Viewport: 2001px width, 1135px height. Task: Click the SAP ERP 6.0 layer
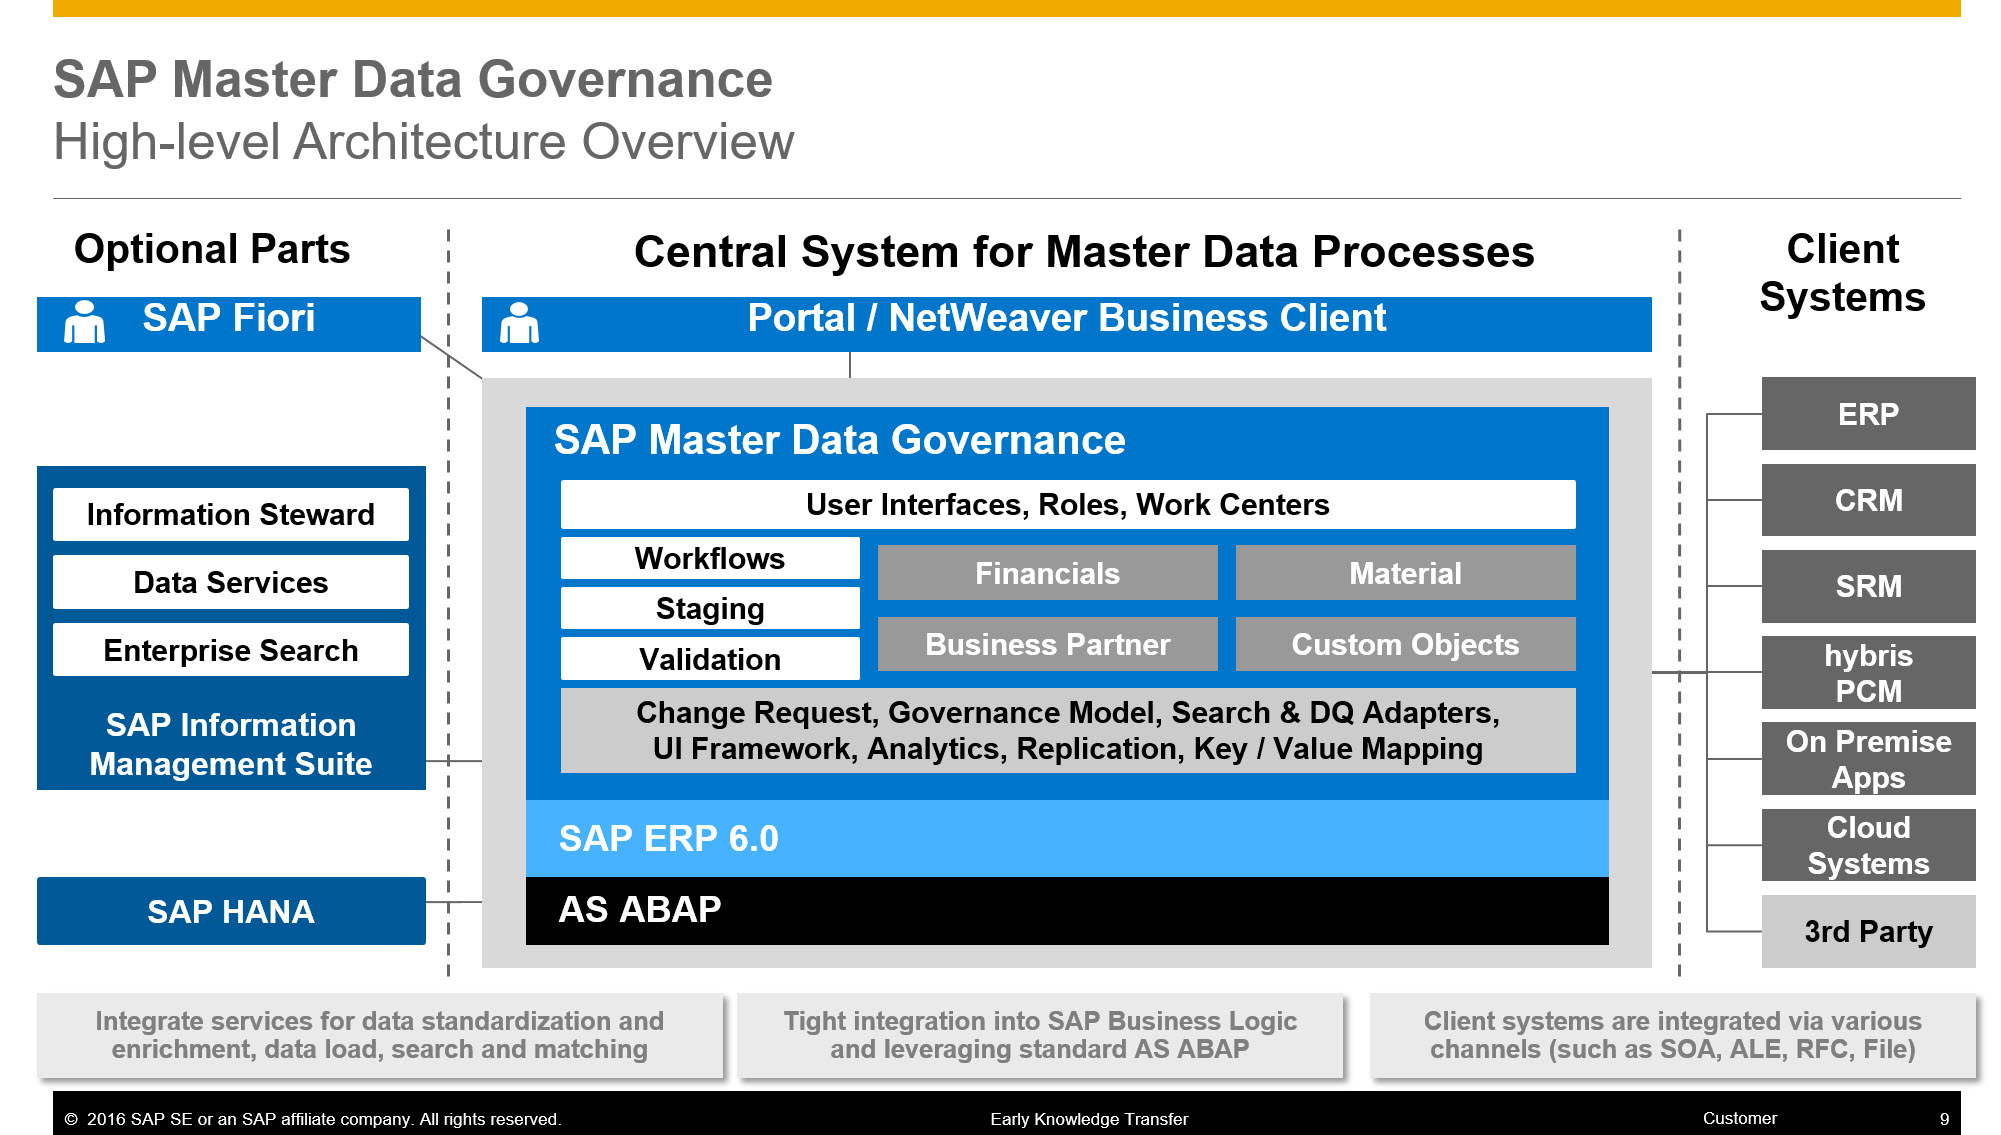(1067, 838)
